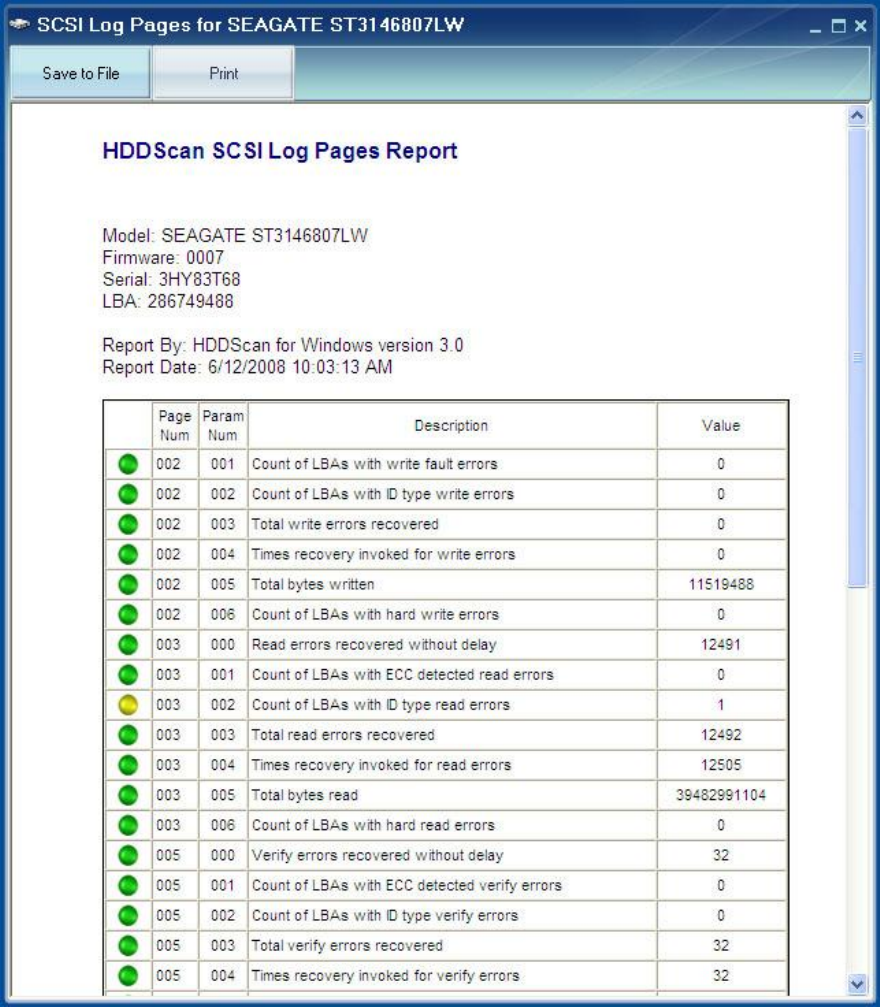Click the HDDScan SCSI Log Pages Report heading
Viewport: 880px width, 1007px height.
click(x=280, y=151)
